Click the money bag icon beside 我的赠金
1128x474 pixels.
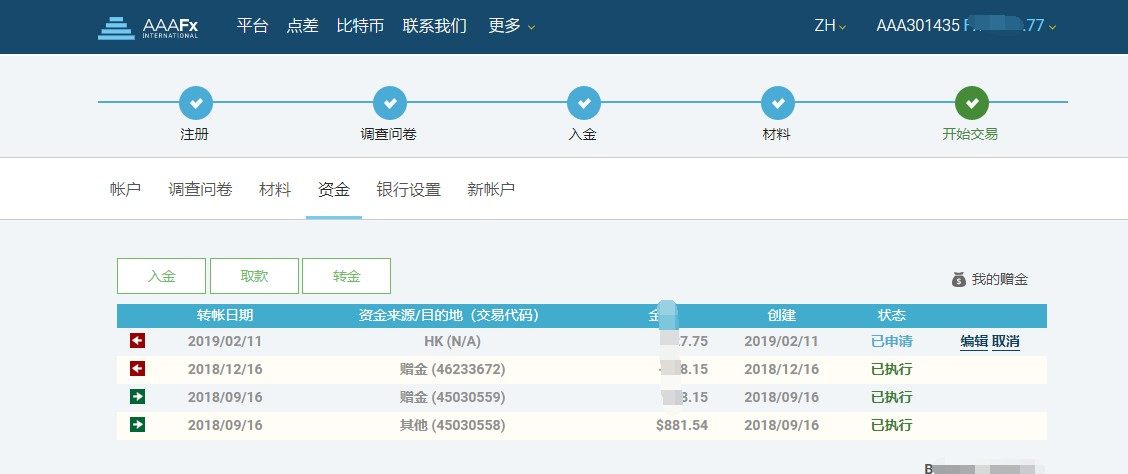pos(958,280)
